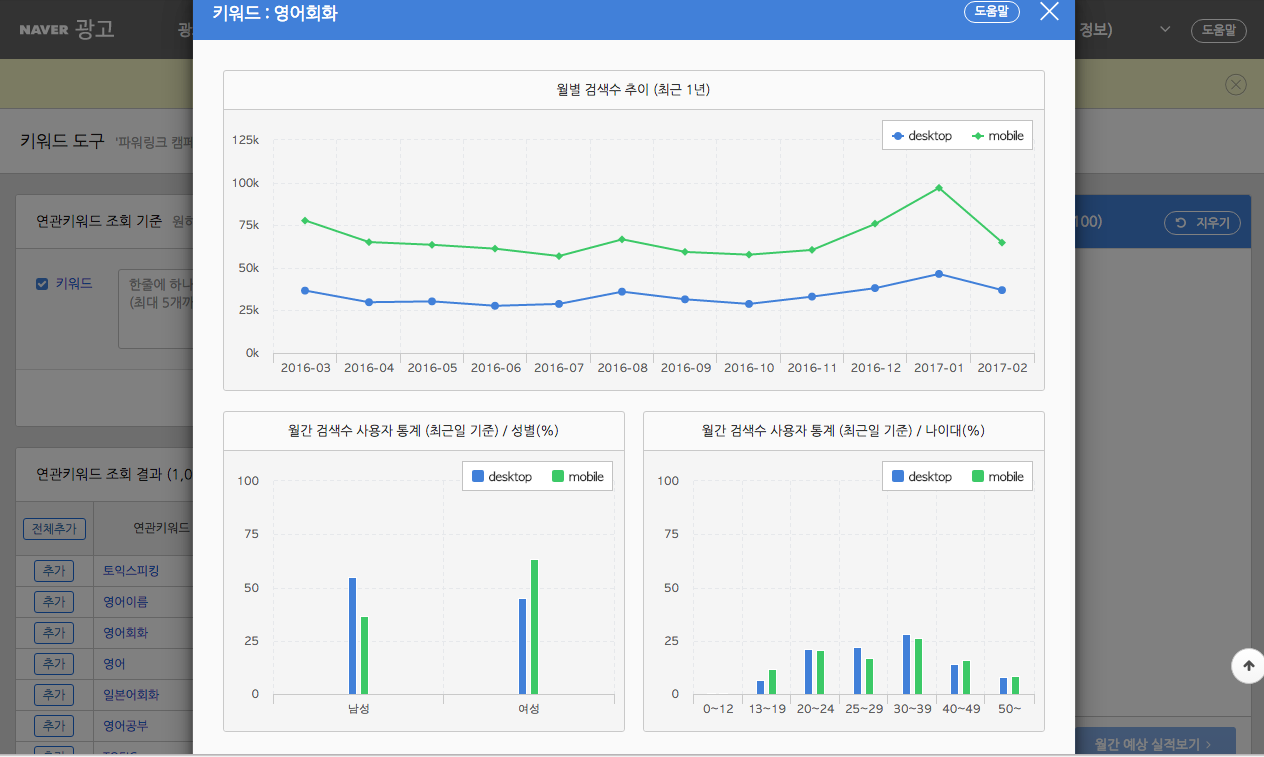
Task: Select the desktop bar for 남성
Action: 353,635
